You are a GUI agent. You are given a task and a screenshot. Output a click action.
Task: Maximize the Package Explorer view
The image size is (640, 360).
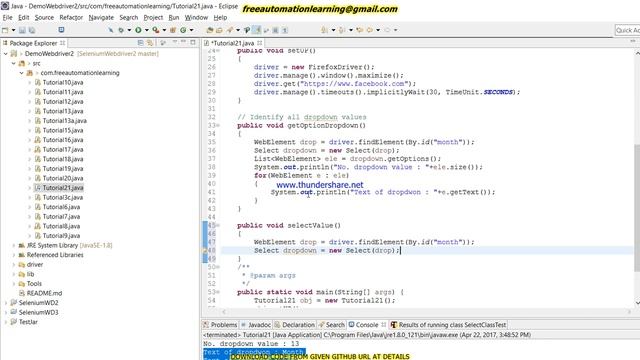coord(193,42)
